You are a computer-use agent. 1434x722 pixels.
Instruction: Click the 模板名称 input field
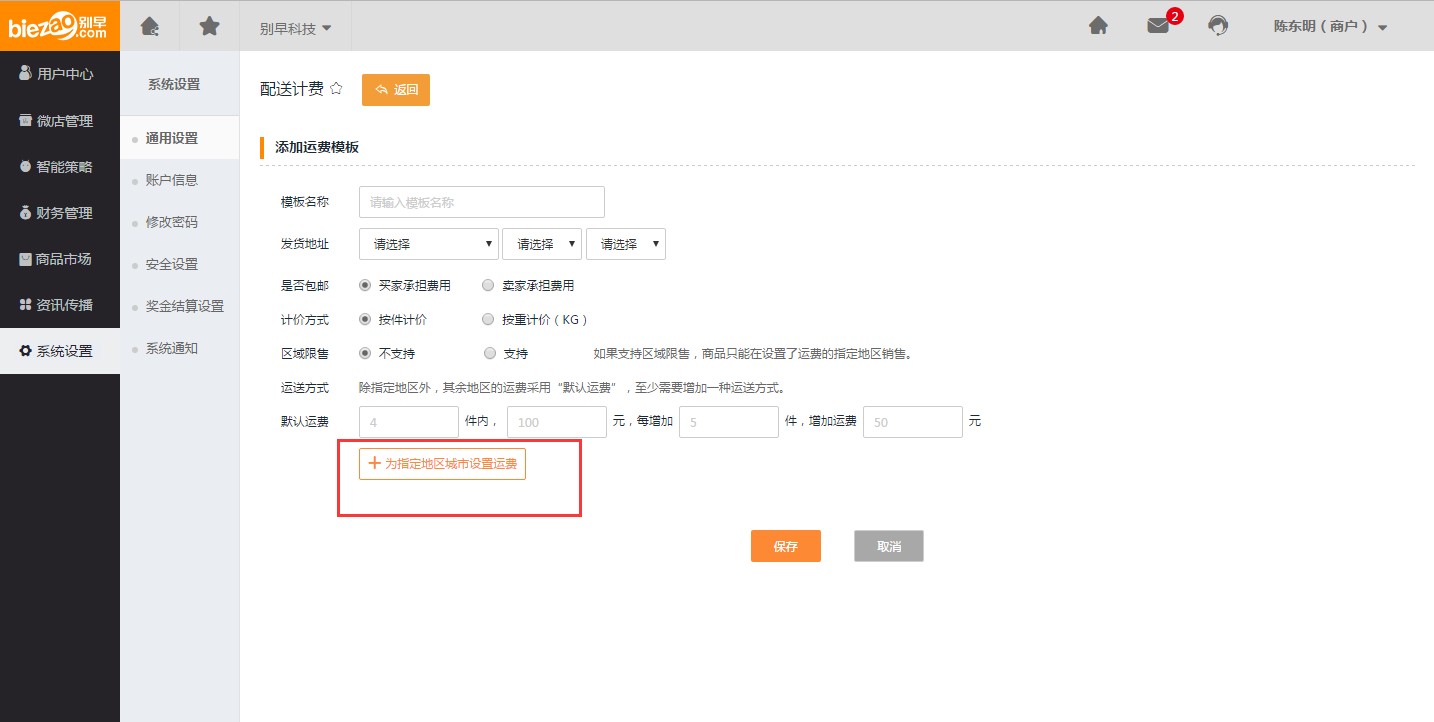(x=481, y=202)
